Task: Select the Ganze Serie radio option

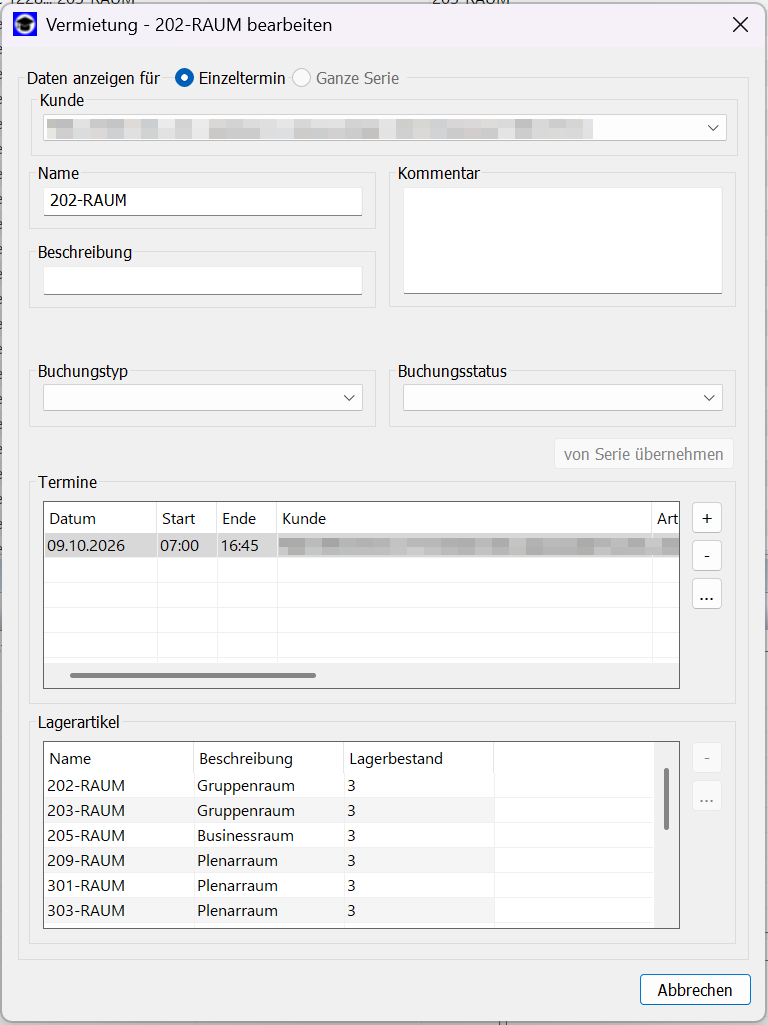Action: click(301, 78)
